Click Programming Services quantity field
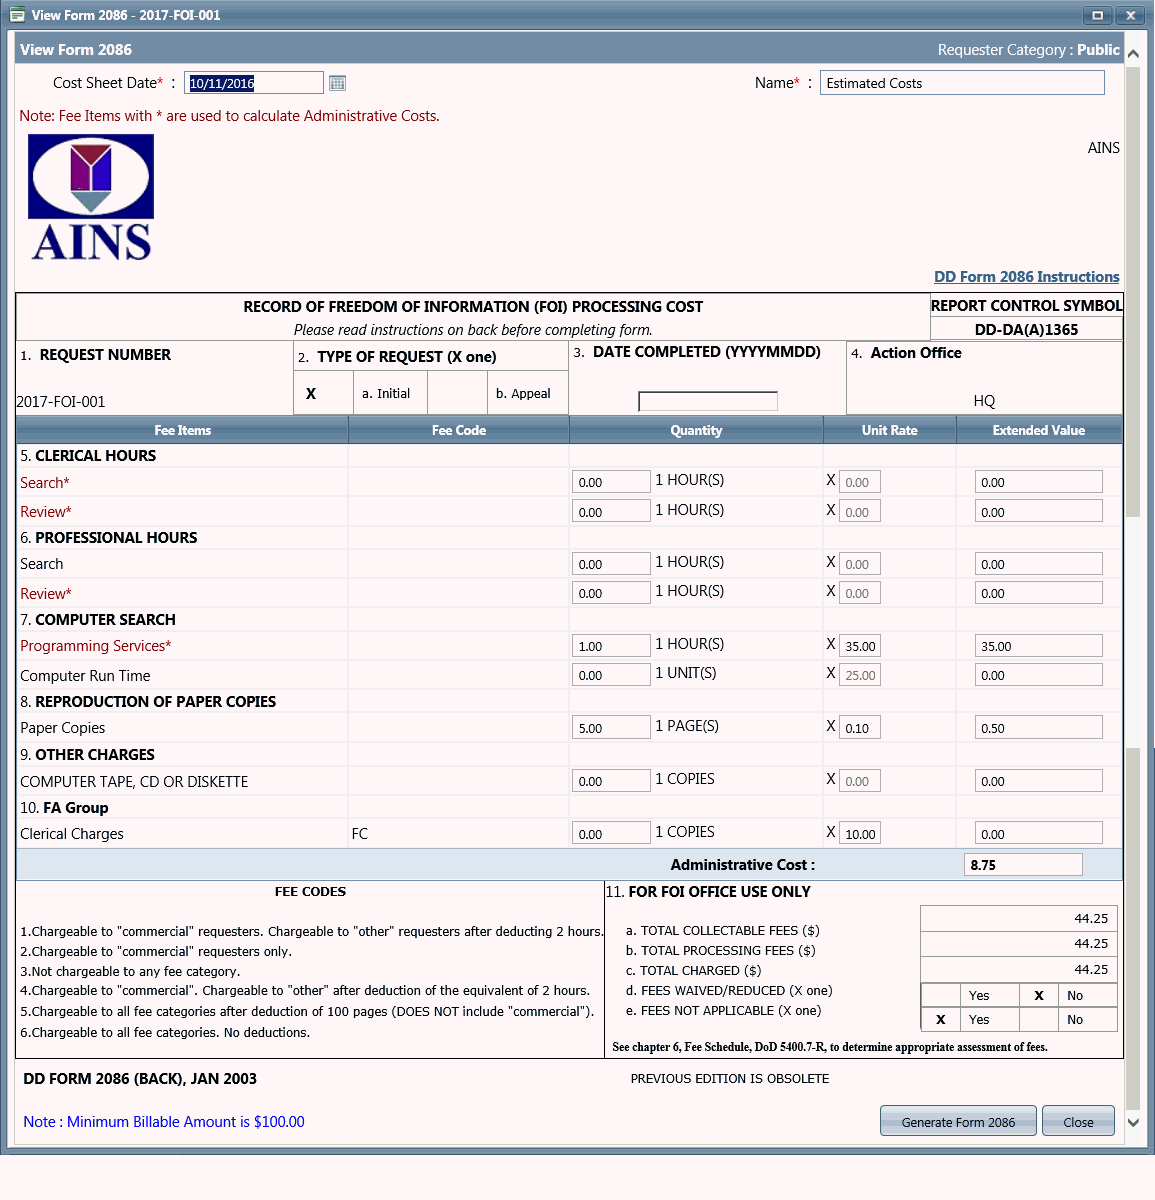This screenshot has height=1200, width=1155. [611, 646]
